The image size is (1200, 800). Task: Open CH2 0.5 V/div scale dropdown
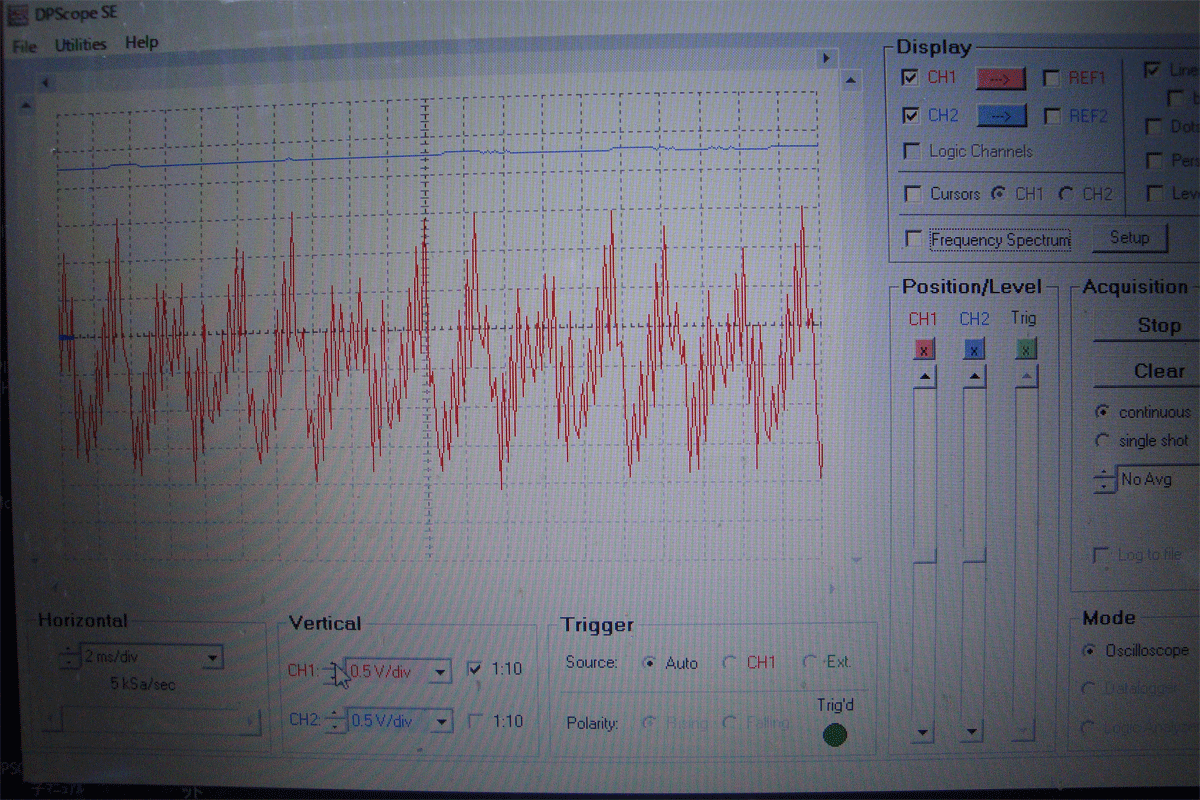click(x=440, y=721)
